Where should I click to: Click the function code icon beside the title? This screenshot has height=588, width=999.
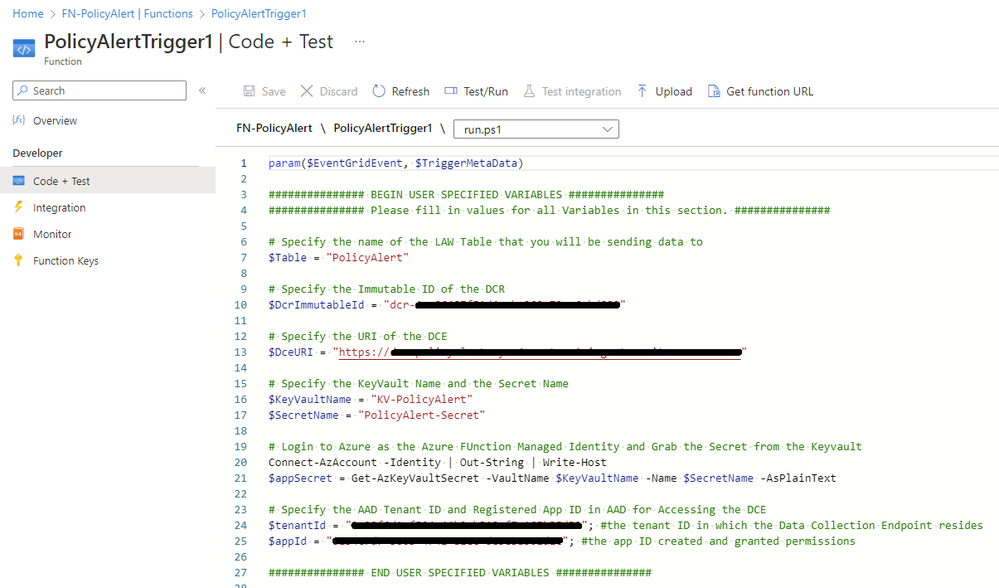(24, 49)
